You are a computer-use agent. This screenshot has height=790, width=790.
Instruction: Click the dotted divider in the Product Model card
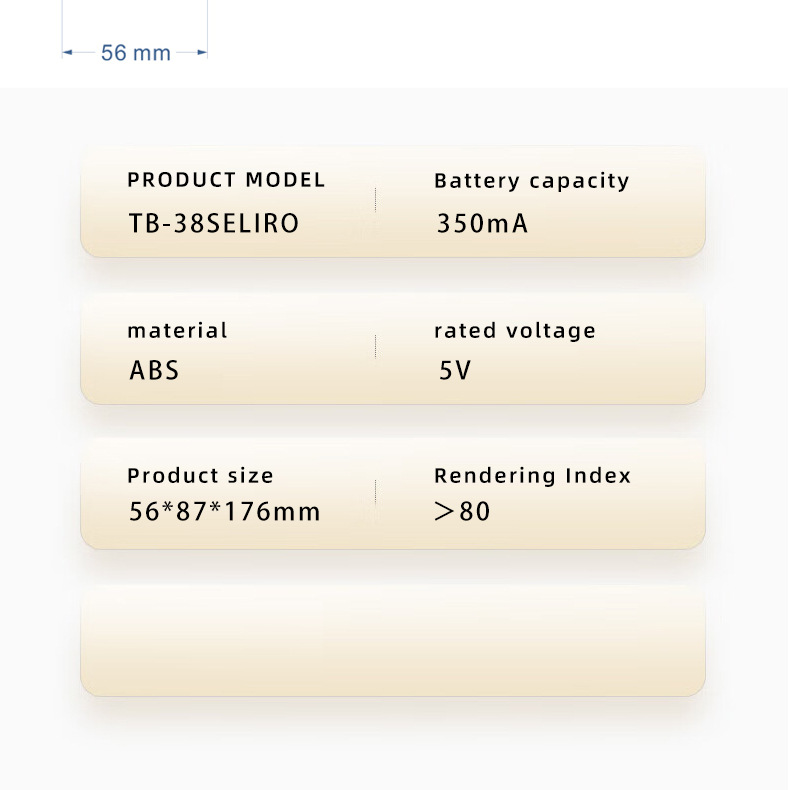point(375,200)
